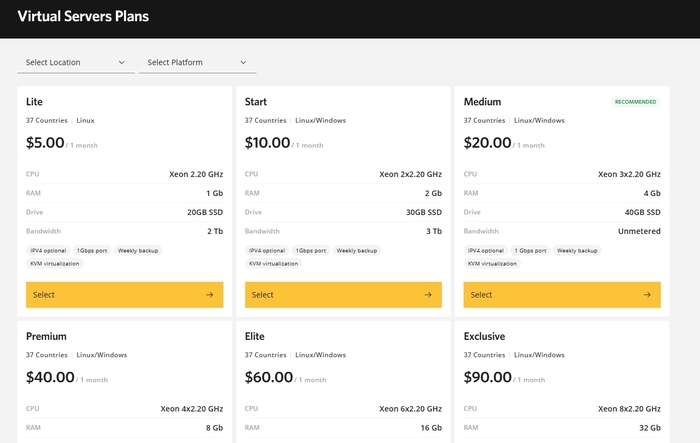Click KVM virtualization tag in Medium plan
Viewport: 700px width, 443px height.
492,264
